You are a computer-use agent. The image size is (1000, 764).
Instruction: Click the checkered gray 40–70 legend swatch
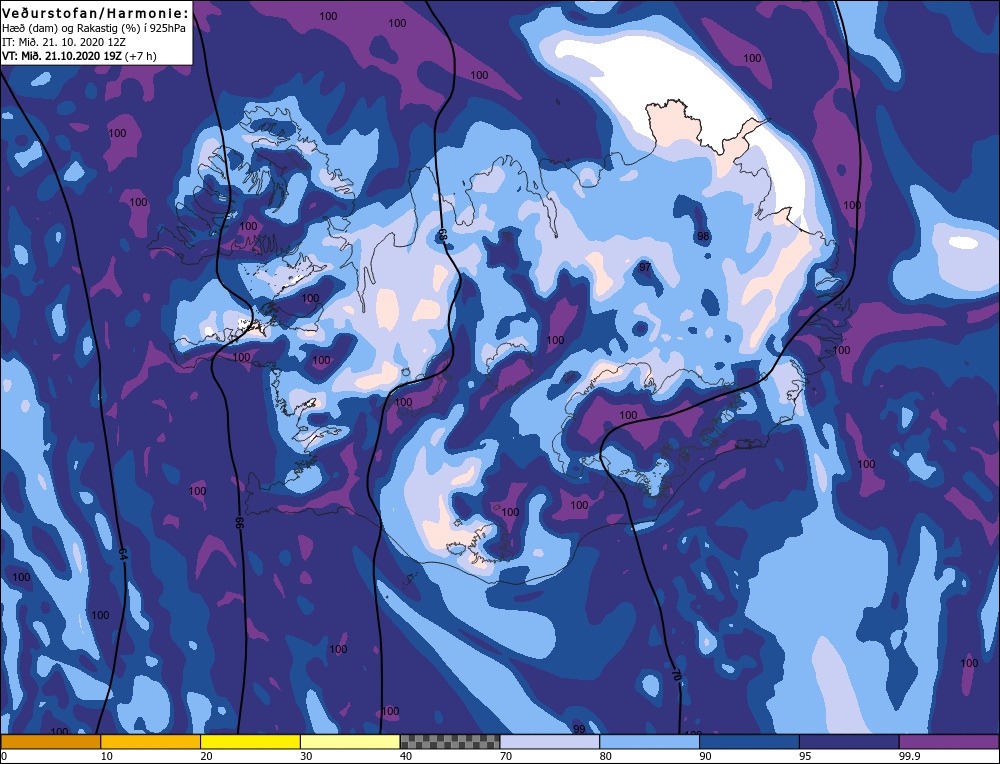pyautogui.click(x=450, y=741)
